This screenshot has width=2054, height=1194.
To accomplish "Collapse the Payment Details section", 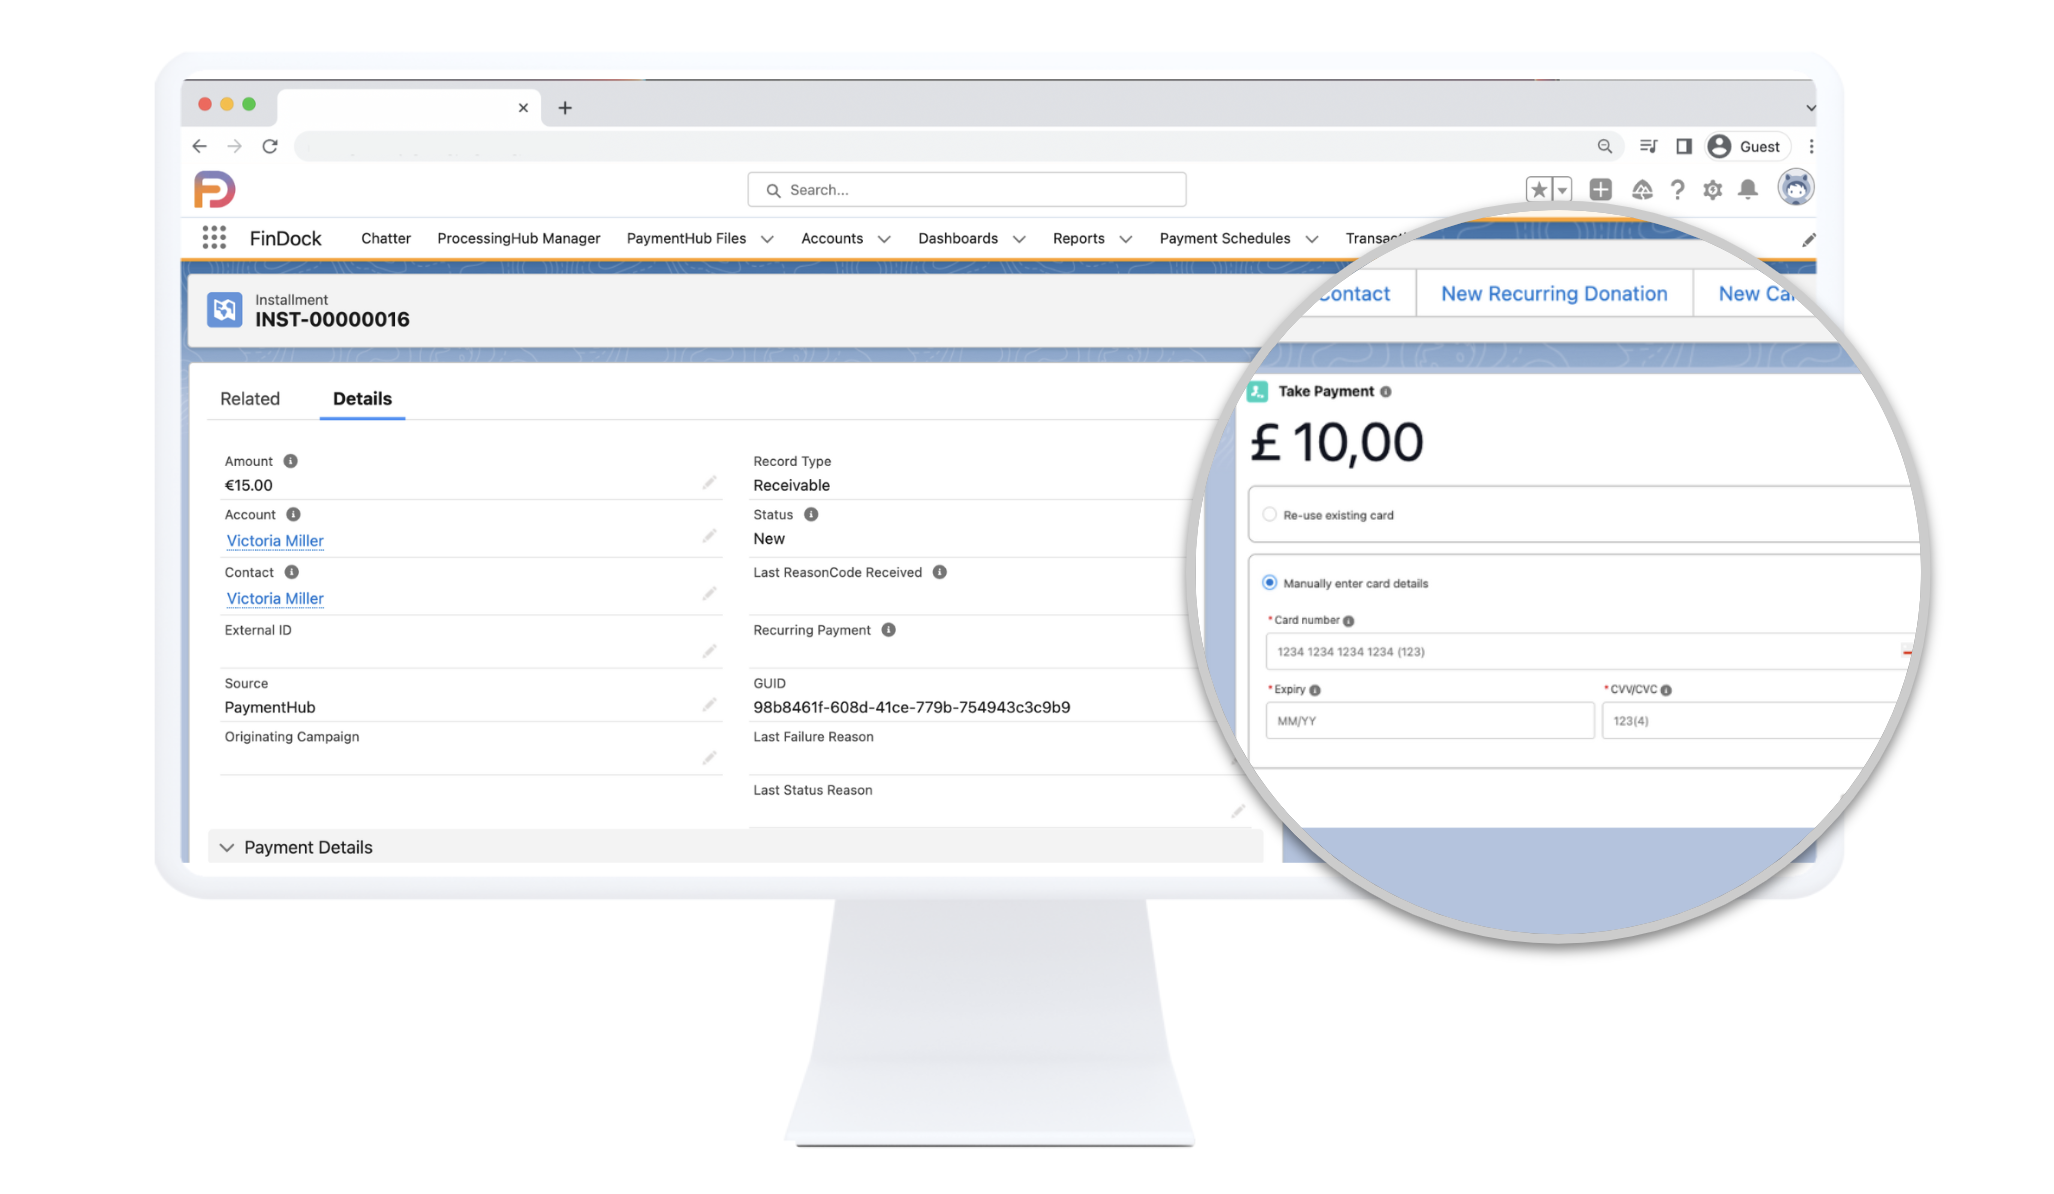I will click(x=227, y=847).
